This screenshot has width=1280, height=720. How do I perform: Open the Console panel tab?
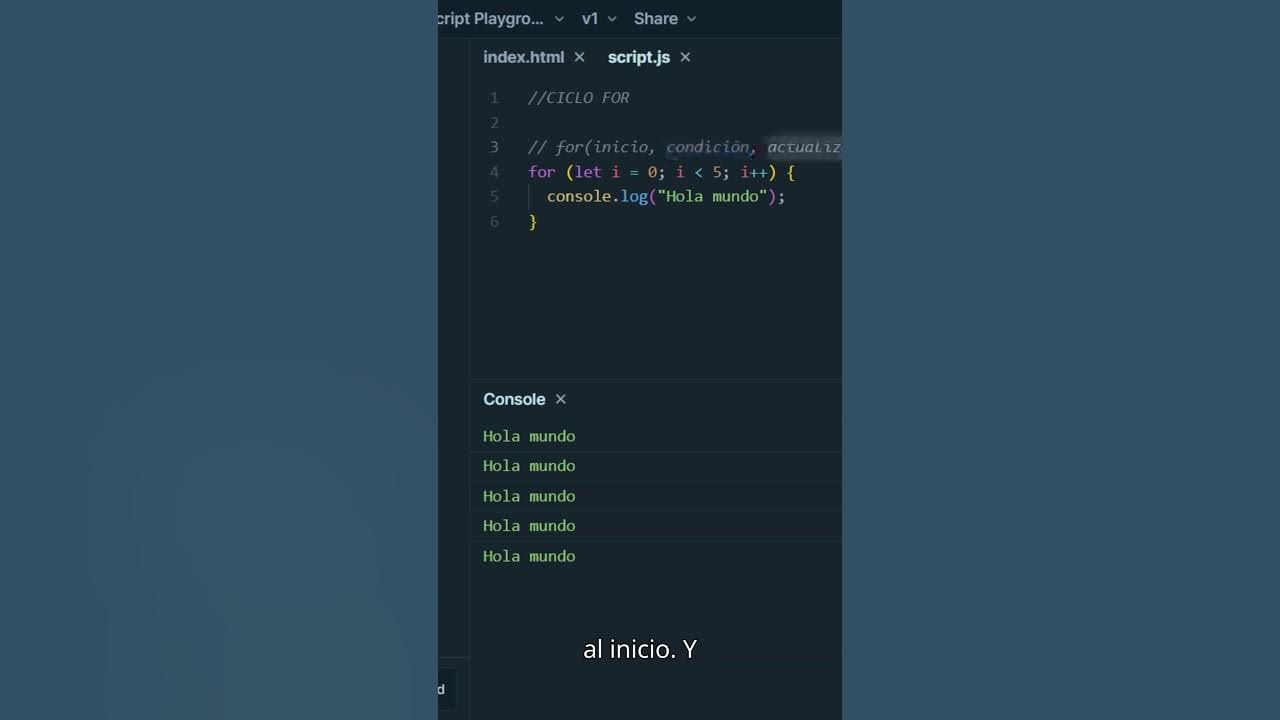click(514, 399)
